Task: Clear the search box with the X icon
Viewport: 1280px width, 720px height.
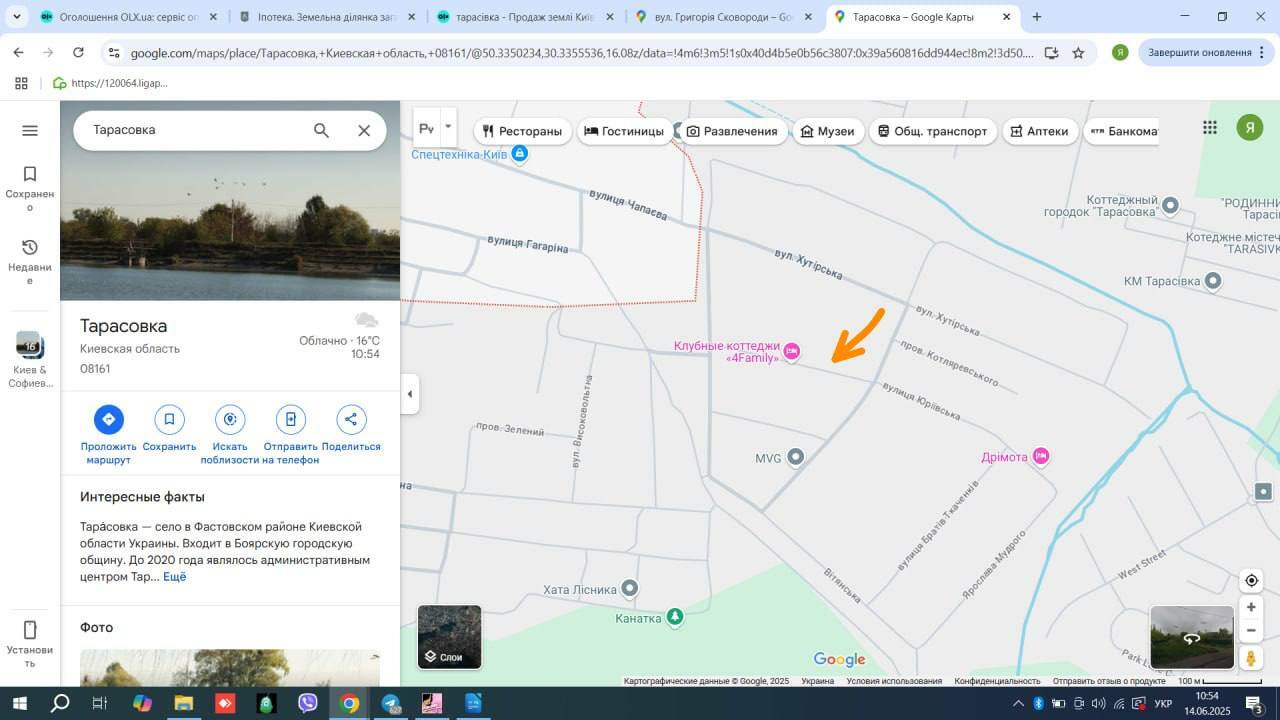Action: click(364, 130)
